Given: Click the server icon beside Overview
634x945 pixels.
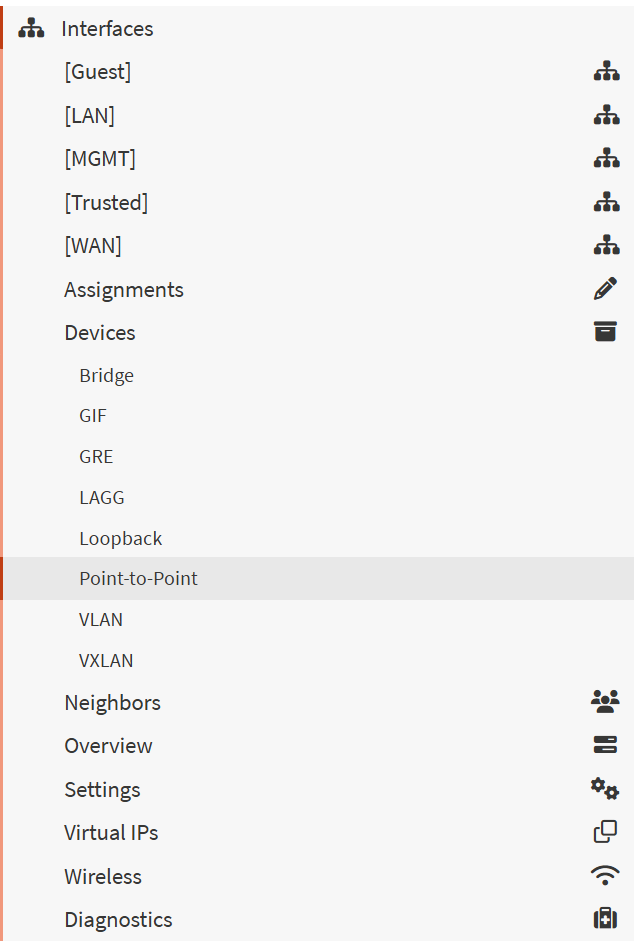Looking at the screenshot, I should (x=605, y=745).
